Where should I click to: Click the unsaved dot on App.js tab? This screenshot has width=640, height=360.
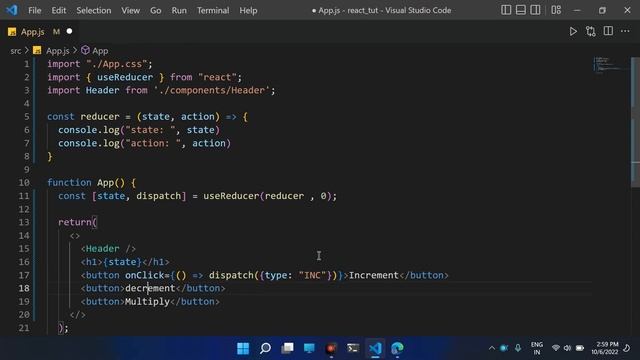click(69, 31)
